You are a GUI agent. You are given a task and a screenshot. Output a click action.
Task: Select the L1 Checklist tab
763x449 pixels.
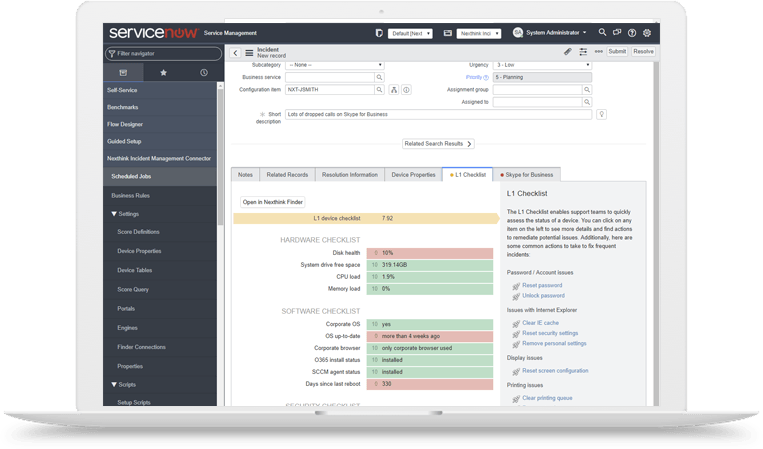coord(468,175)
